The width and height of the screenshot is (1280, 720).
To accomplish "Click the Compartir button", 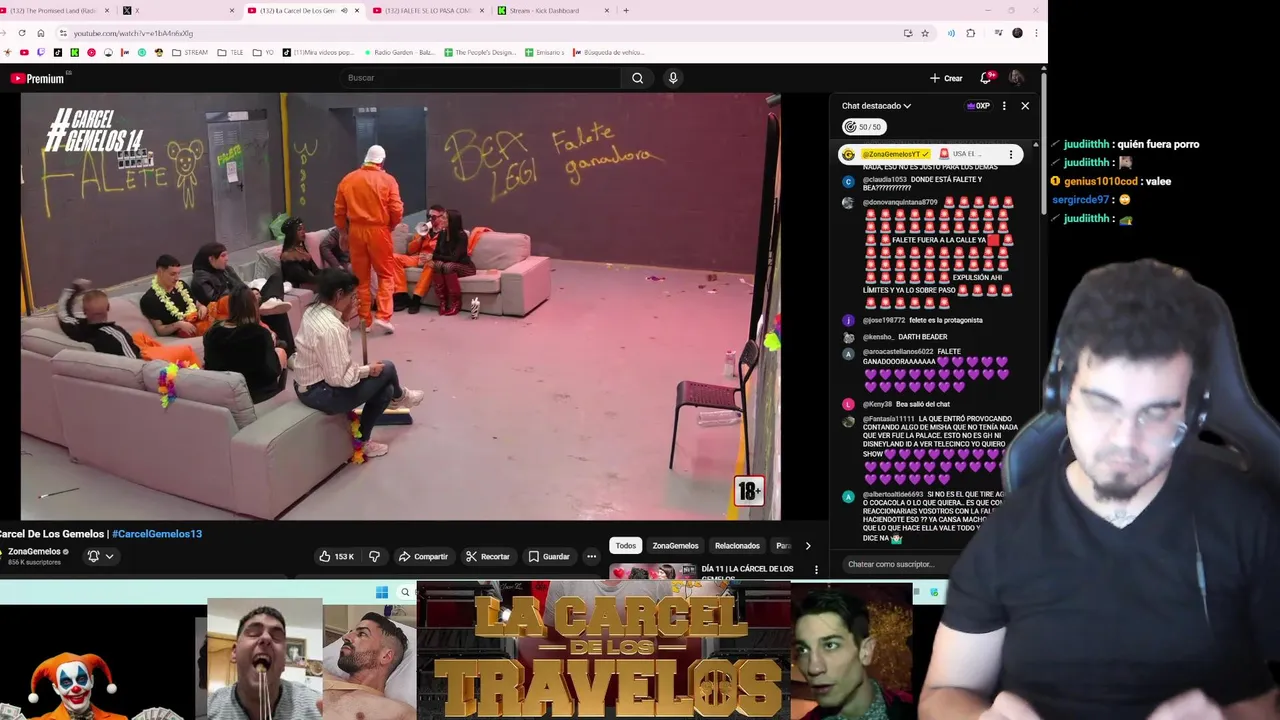I will 423,556.
